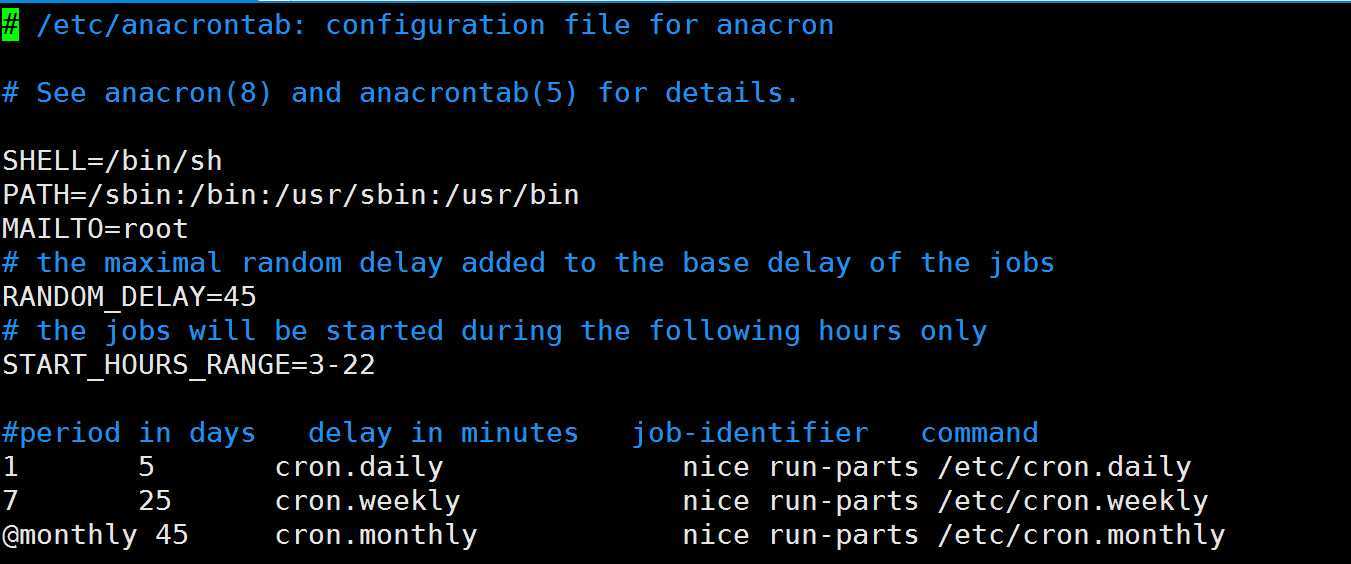The width and height of the screenshot is (1351, 564).
Task: Place cursor on RANDOM_DELAY=45 value
Action: [239, 297]
